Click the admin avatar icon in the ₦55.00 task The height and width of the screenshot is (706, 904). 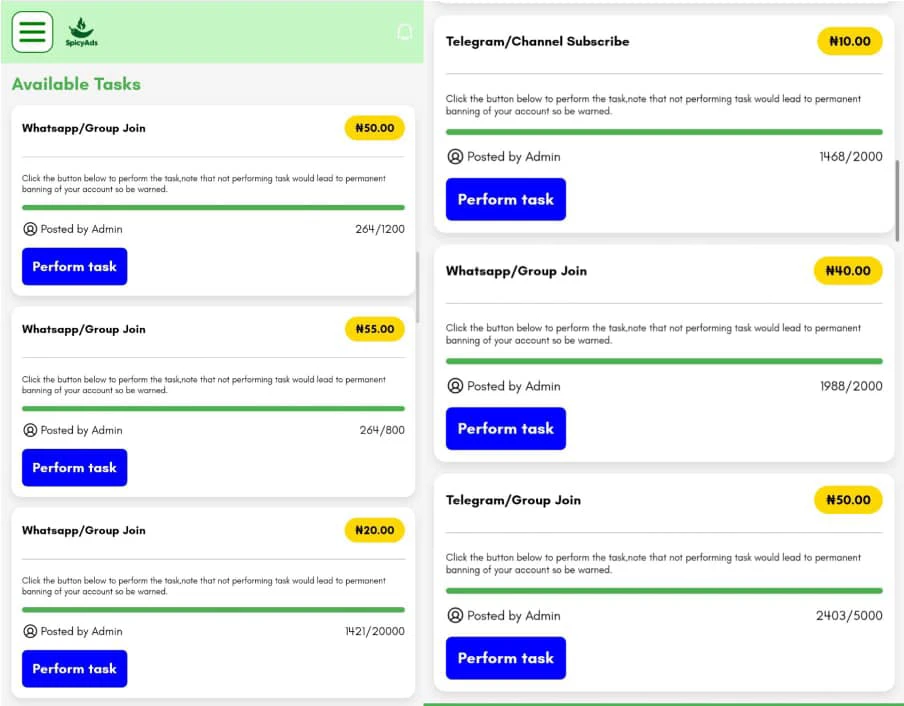[30, 430]
